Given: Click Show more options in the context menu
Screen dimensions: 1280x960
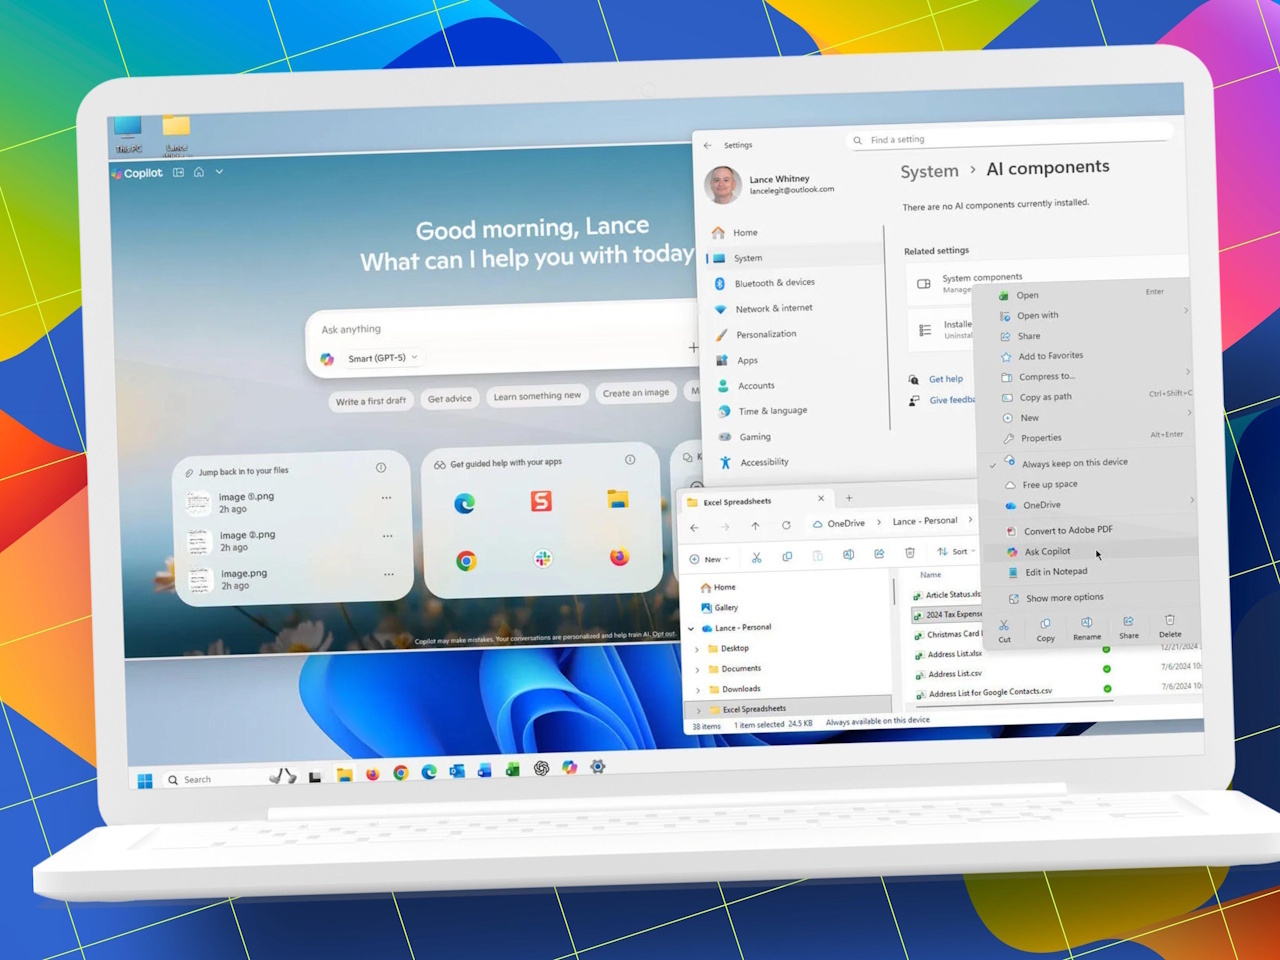Looking at the screenshot, I should click(1063, 597).
